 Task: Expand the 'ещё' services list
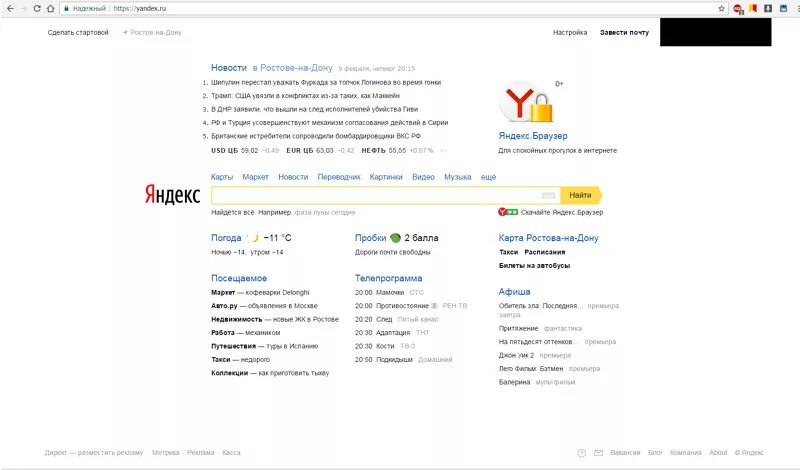(488, 177)
